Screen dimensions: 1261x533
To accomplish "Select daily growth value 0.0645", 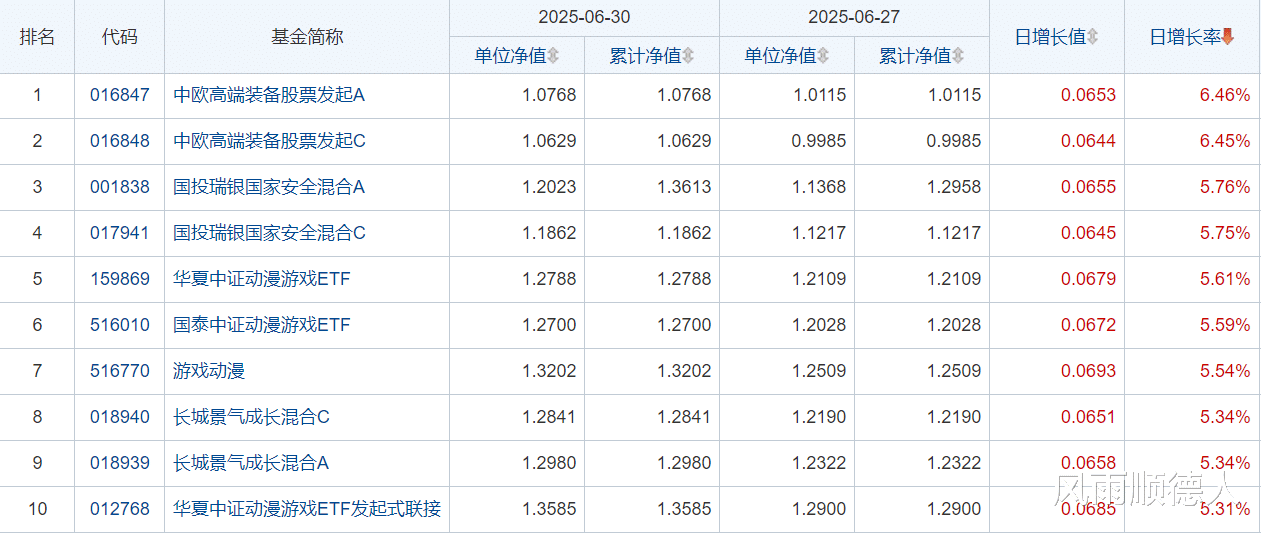I will point(1088,233).
